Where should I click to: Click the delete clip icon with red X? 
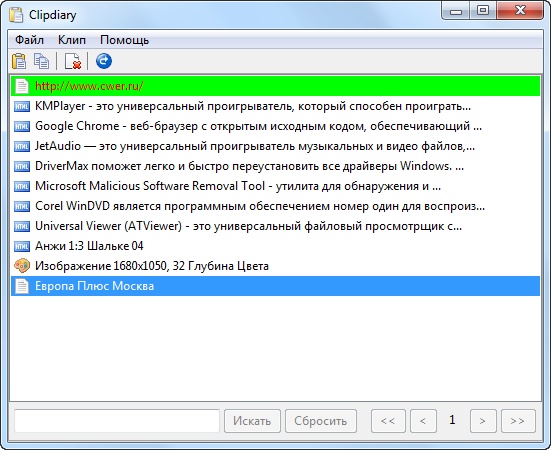(x=73, y=61)
